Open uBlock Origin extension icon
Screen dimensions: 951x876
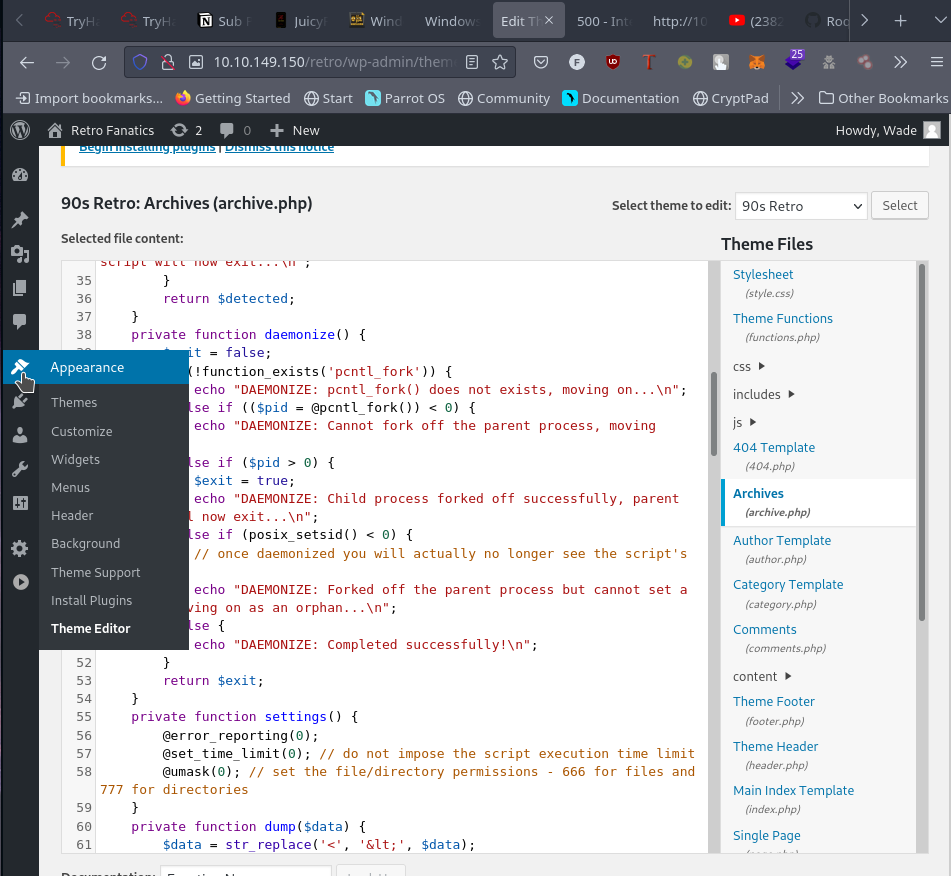click(x=613, y=62)
